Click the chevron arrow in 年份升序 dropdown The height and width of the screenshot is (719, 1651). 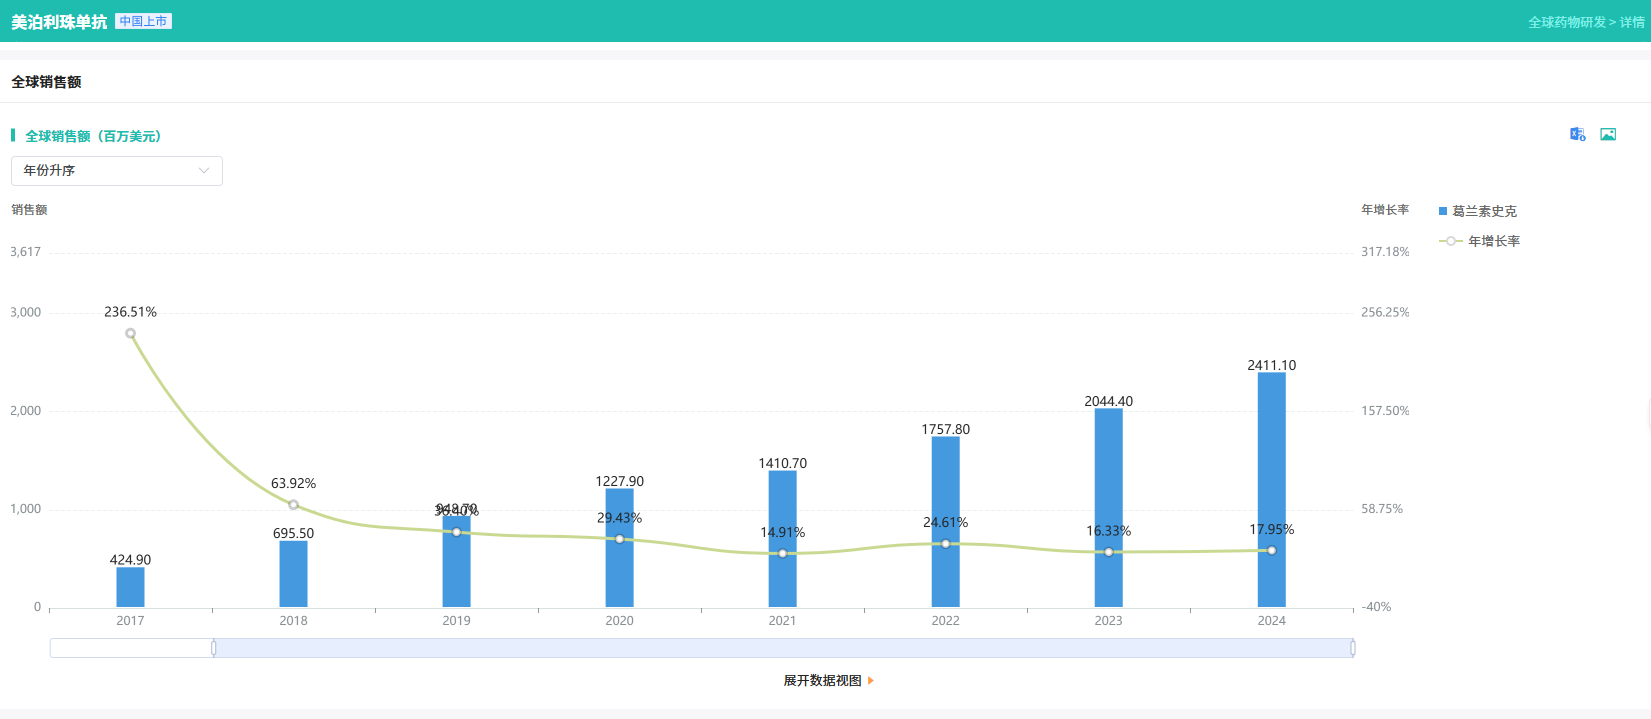(x=204, y=171)
